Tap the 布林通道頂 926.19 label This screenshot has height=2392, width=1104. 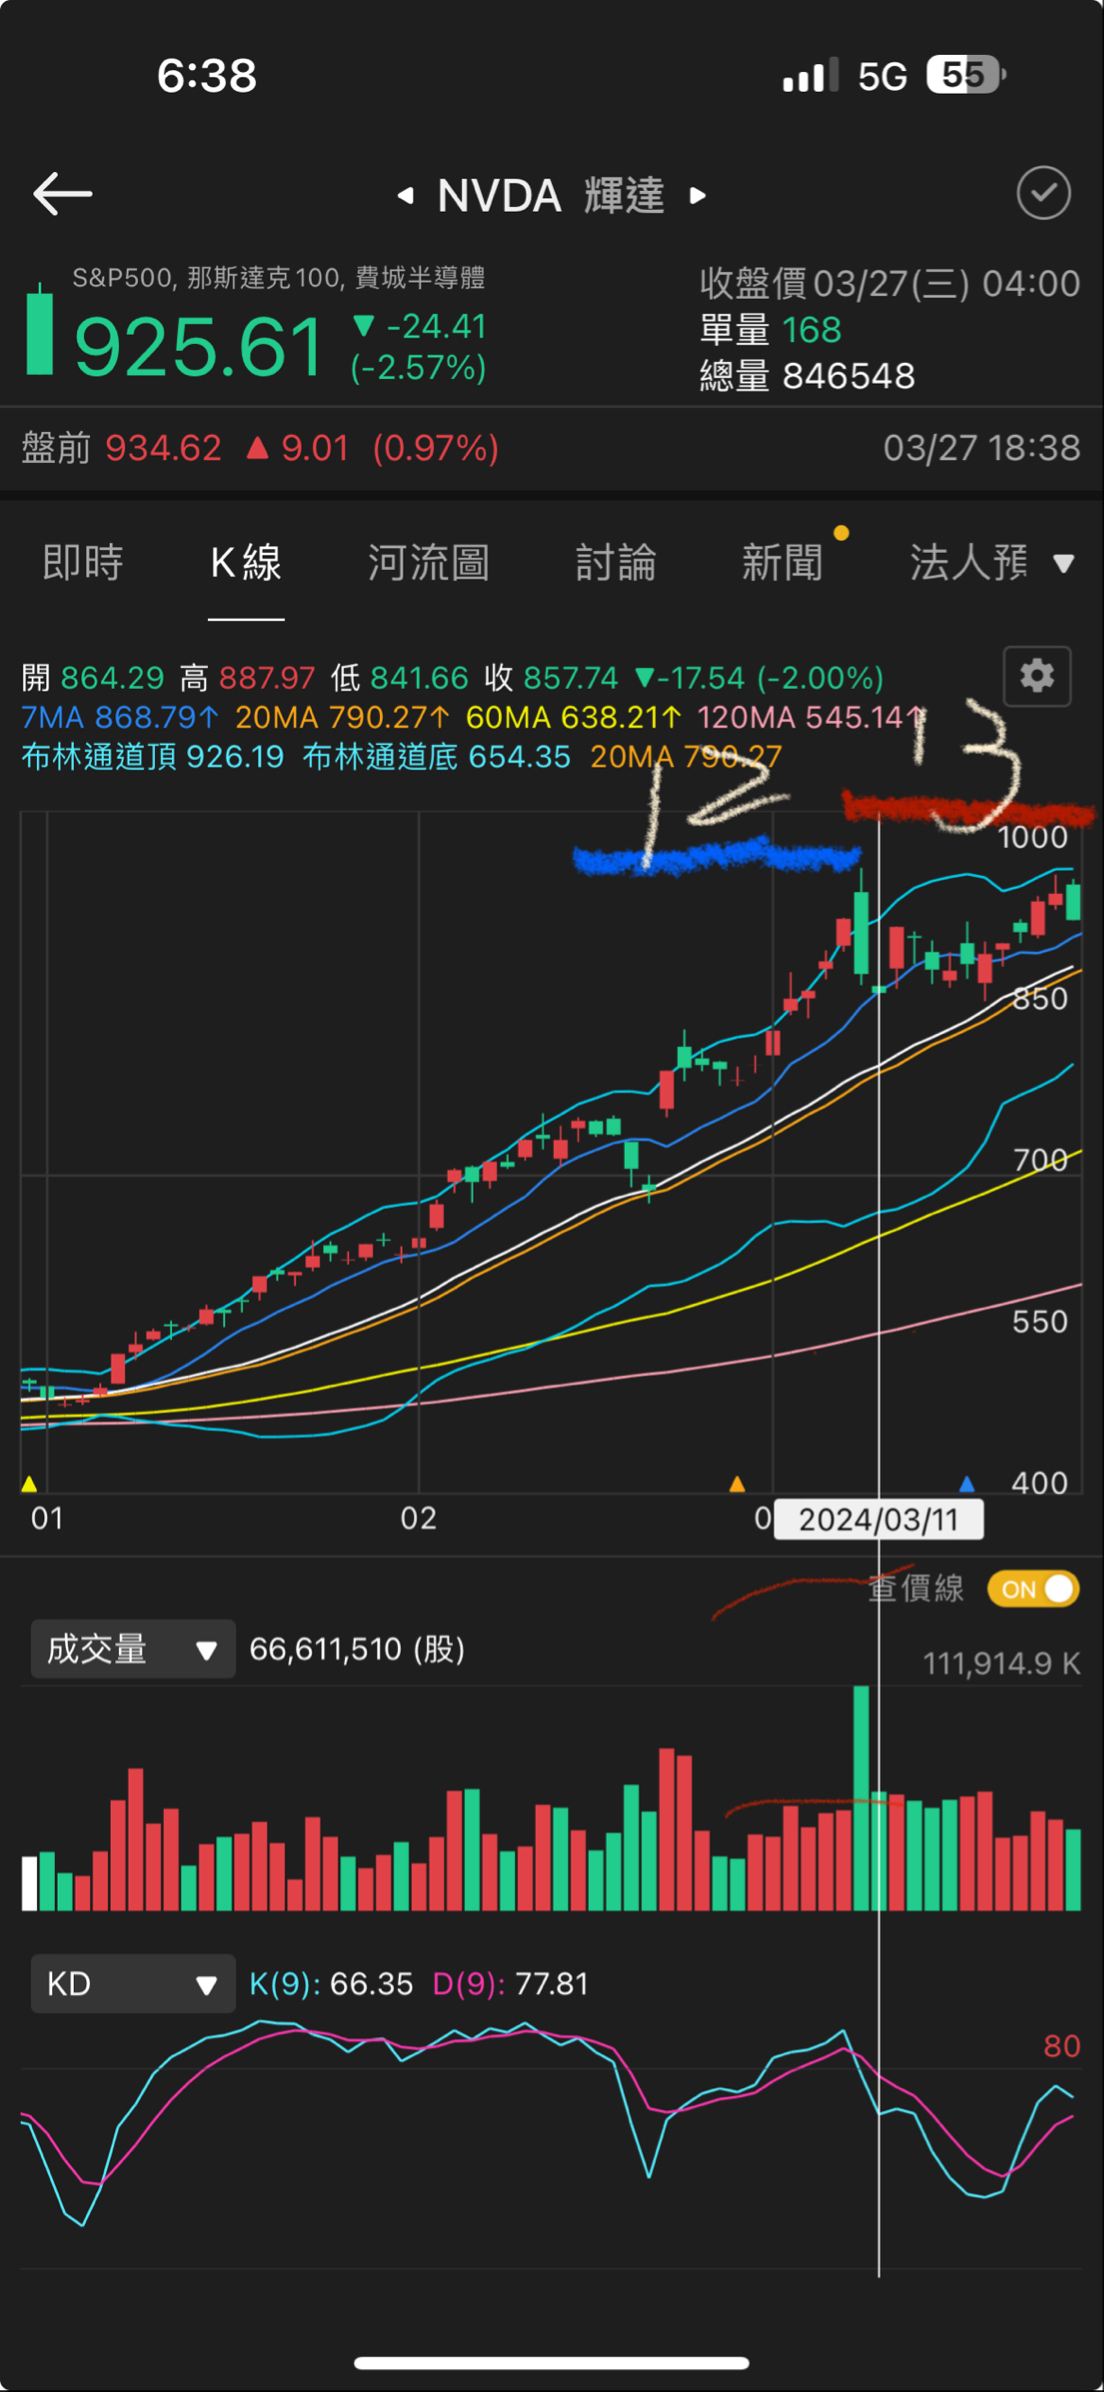click(x=153, y=756)
